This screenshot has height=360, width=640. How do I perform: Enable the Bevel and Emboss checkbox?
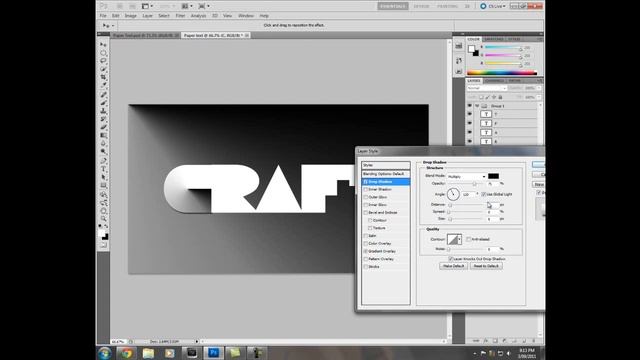(x=366, y=213)
